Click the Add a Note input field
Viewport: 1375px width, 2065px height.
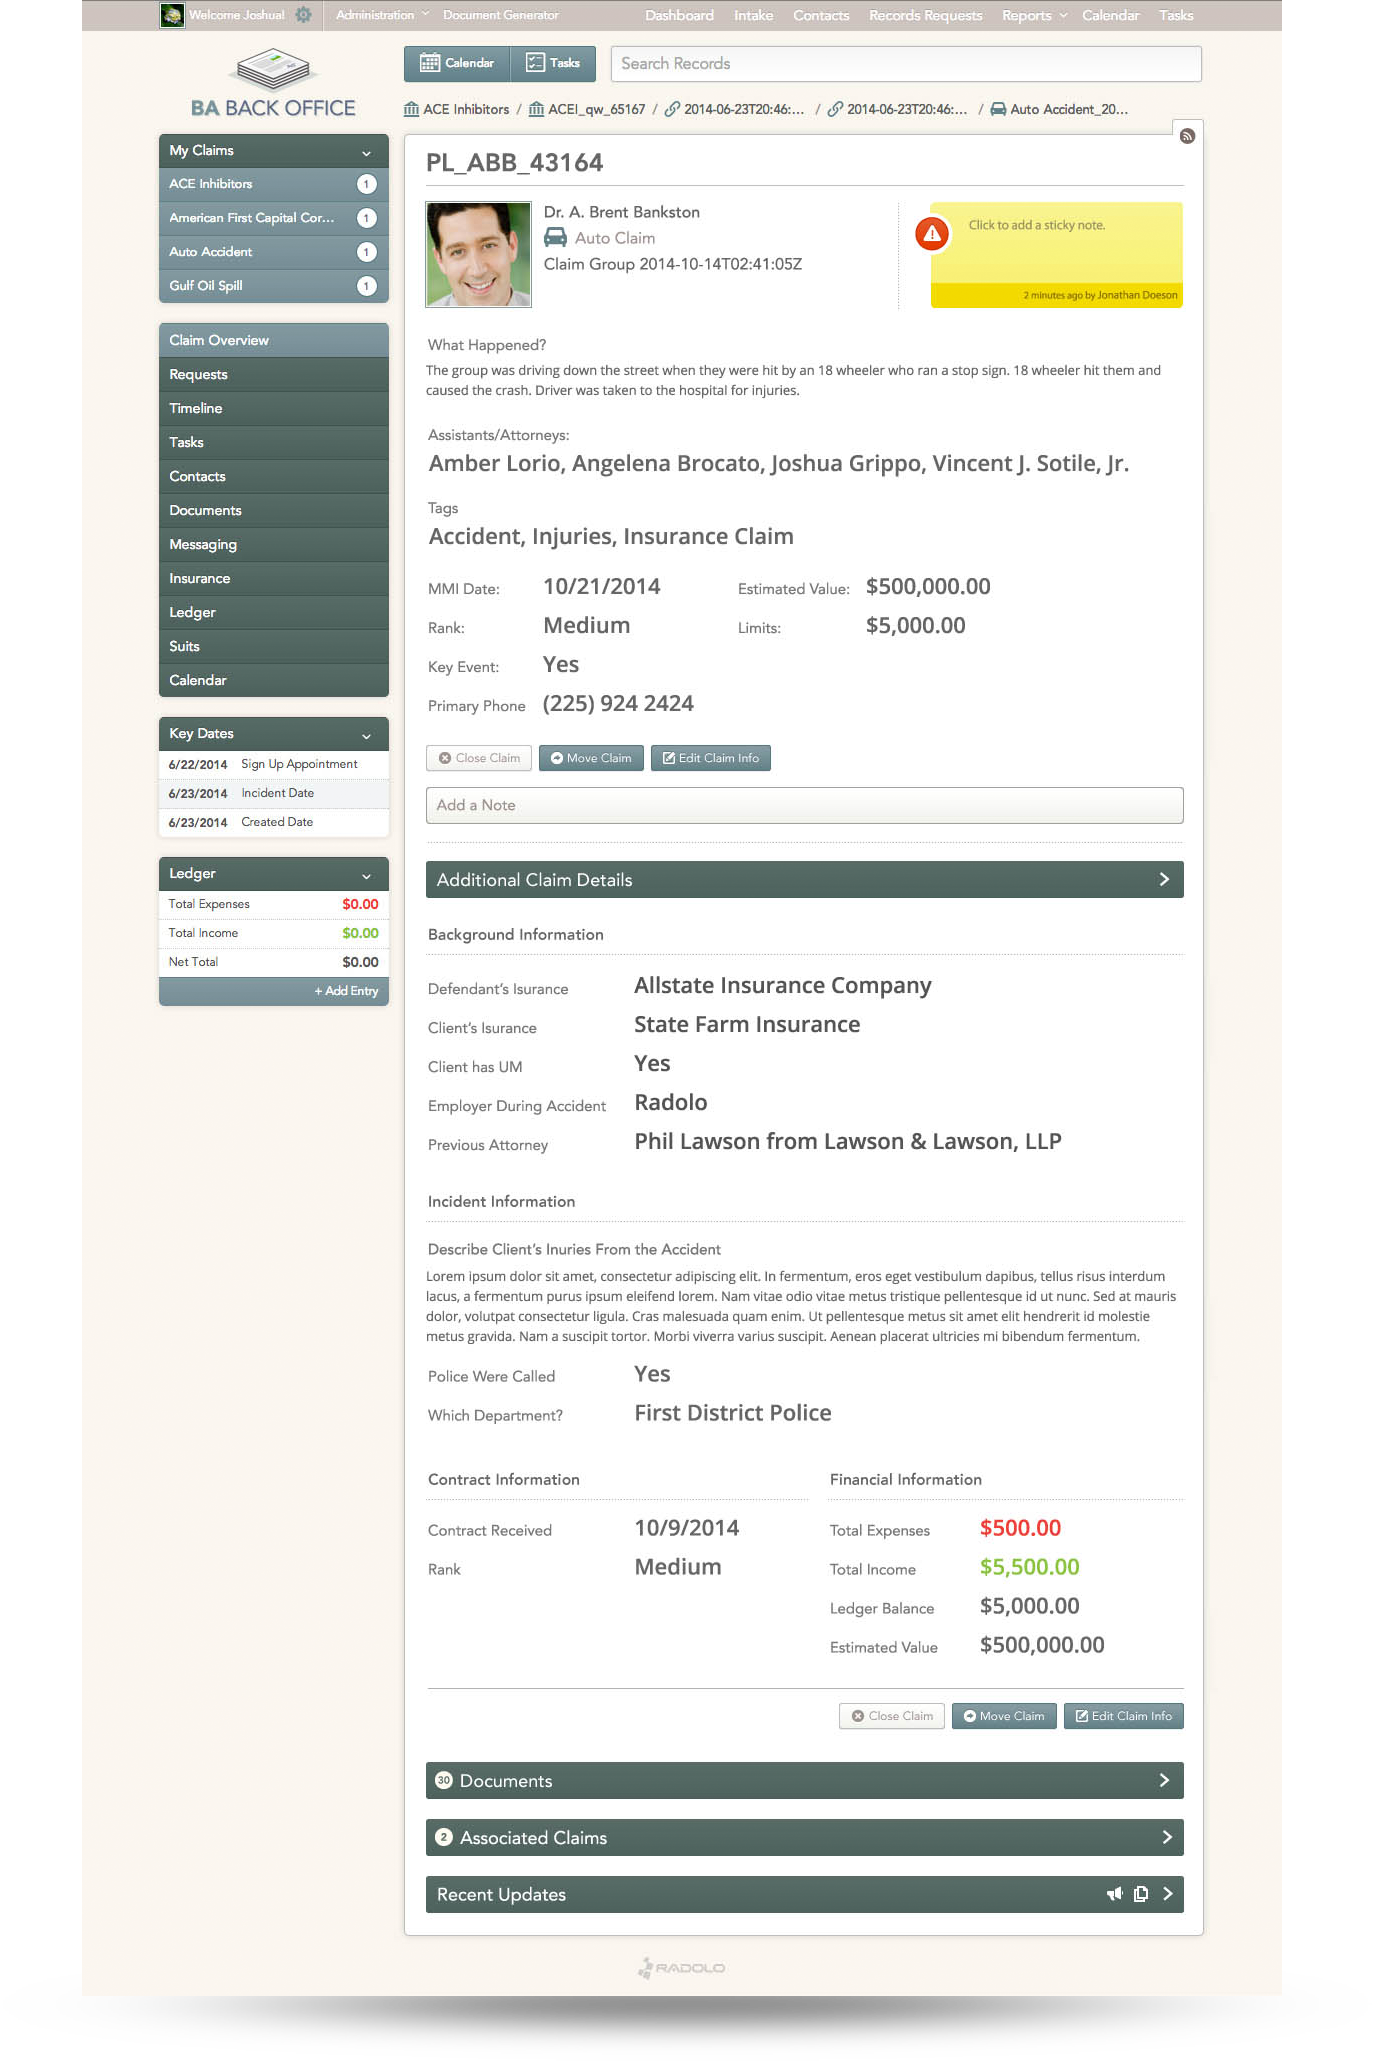click(x=804, y=806)
